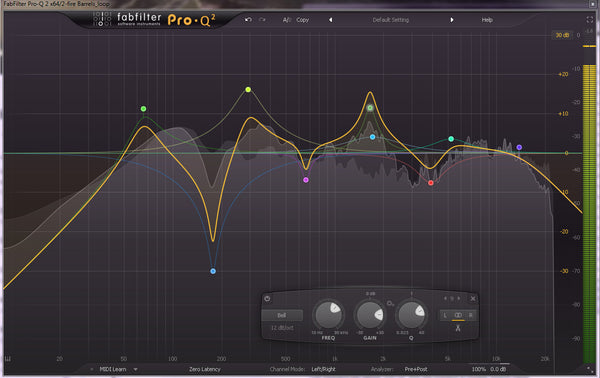Click the GAIN knob
Image resolution: width=600 pixels, height=378 pixels.
[370, 315]
